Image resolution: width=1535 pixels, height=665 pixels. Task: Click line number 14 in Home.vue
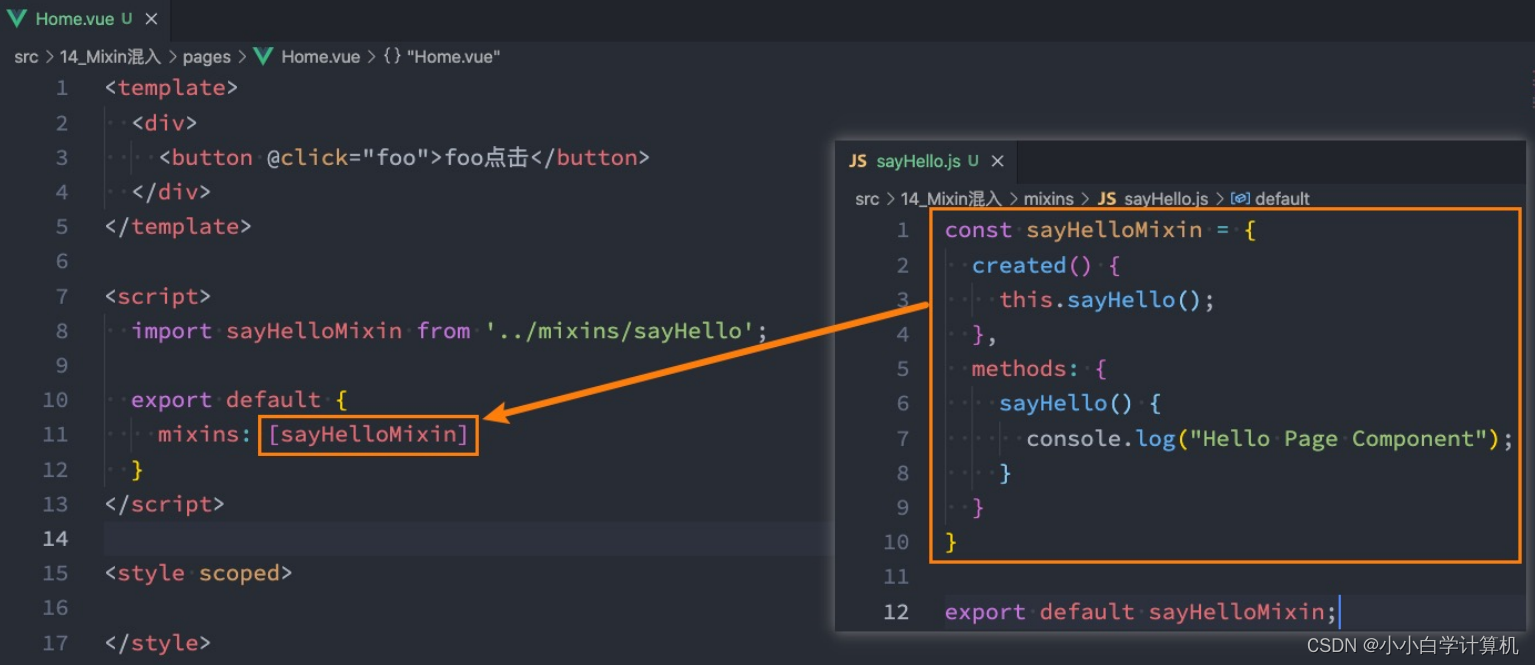[55, 539]
